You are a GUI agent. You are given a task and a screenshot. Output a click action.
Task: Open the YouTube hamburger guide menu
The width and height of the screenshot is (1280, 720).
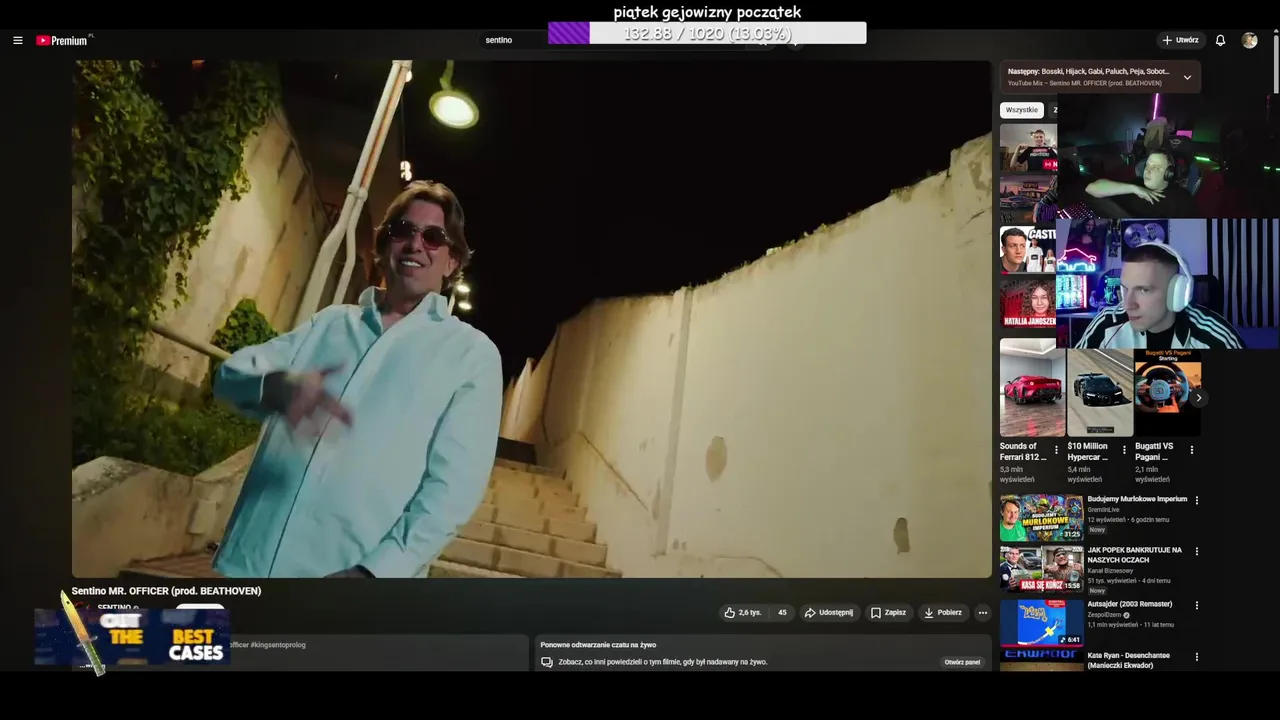(x=17, y=40)
